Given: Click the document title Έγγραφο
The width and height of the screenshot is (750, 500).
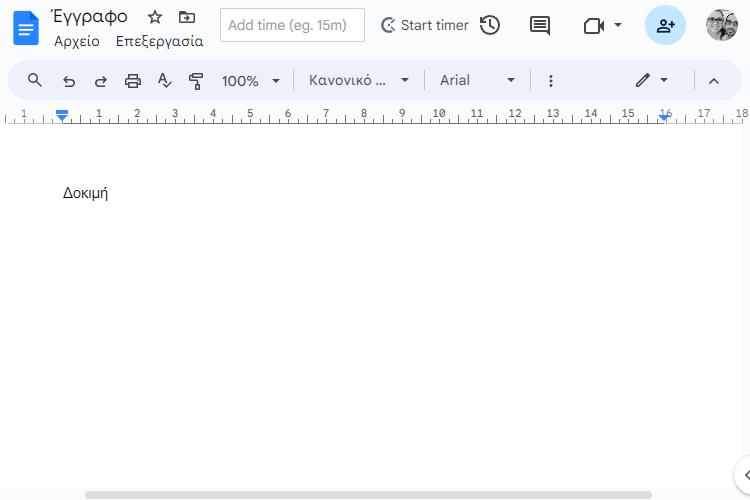Looking at the screenshot, I should 89,17.
